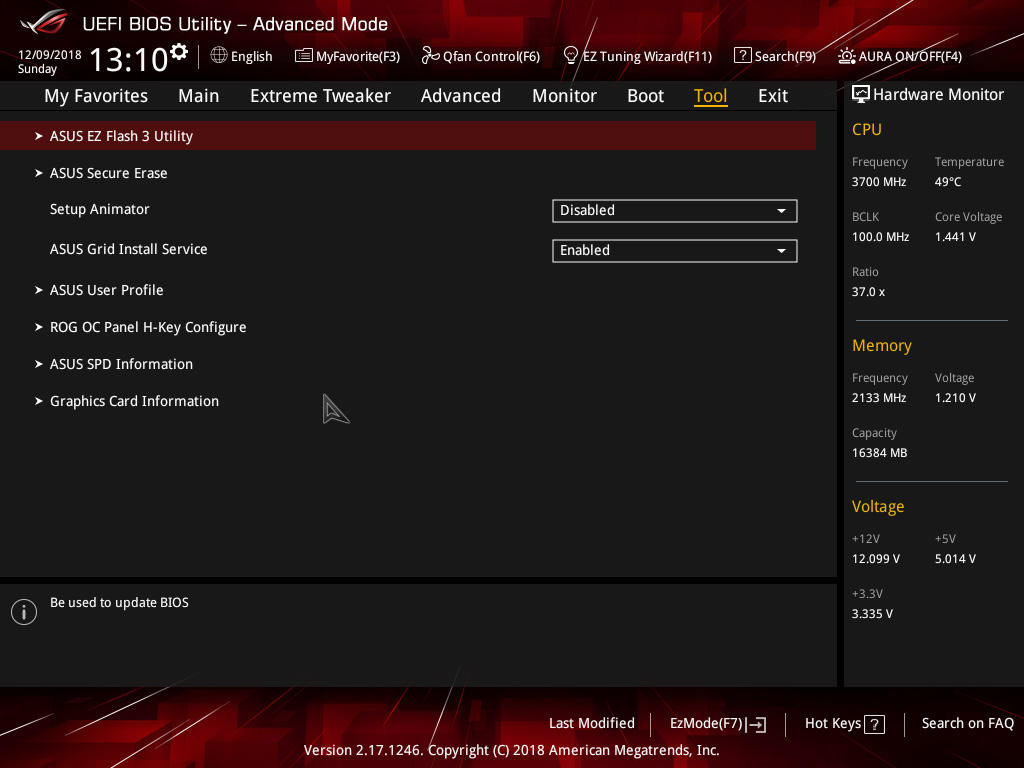Open MyFavorite(F3) list icon
Viewport: 1024px width, 768px height.
304,56
